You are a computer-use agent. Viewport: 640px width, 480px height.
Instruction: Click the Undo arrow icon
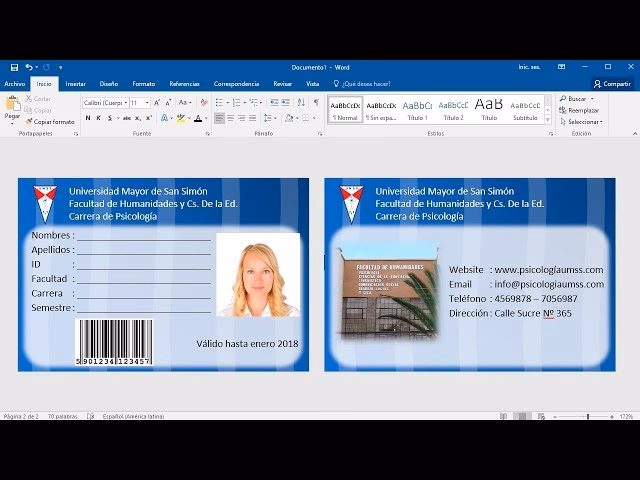[27, 67]
